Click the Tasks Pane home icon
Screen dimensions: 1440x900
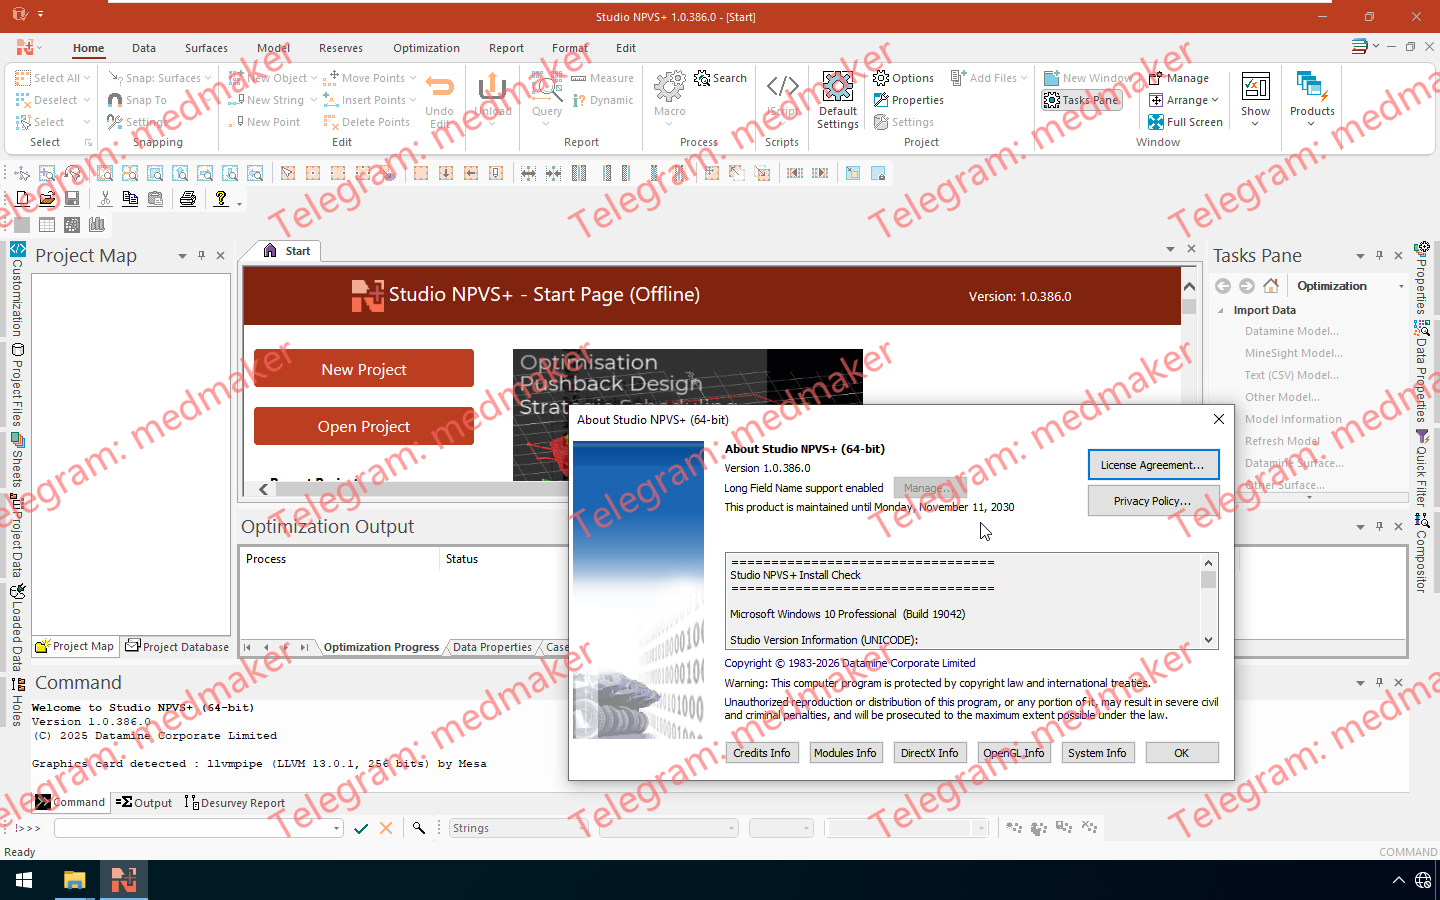(1271, 286)
